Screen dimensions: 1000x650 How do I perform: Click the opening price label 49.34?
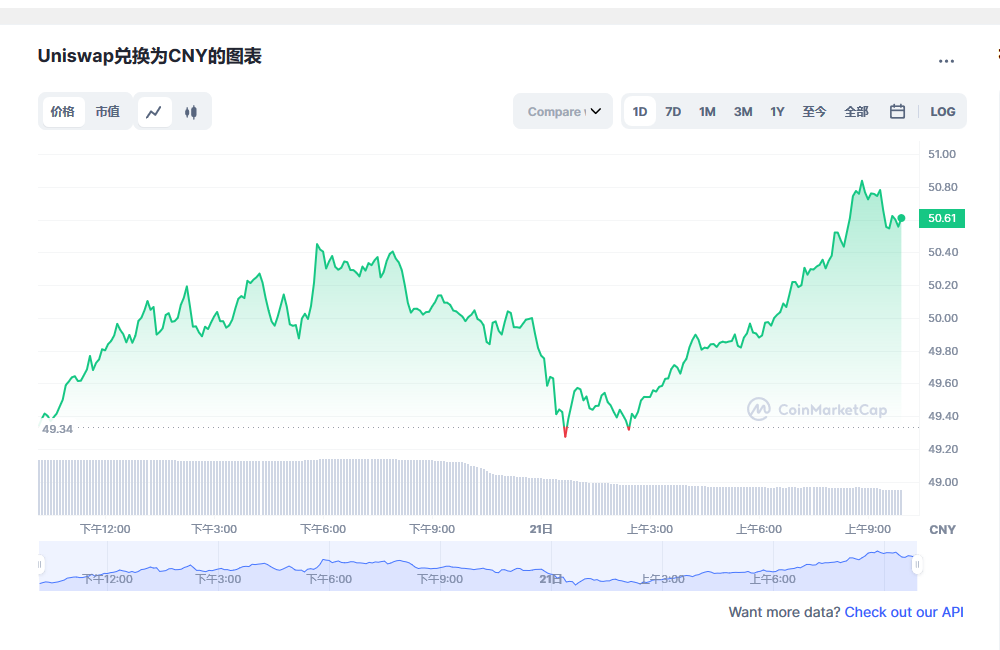click(57, 429)
